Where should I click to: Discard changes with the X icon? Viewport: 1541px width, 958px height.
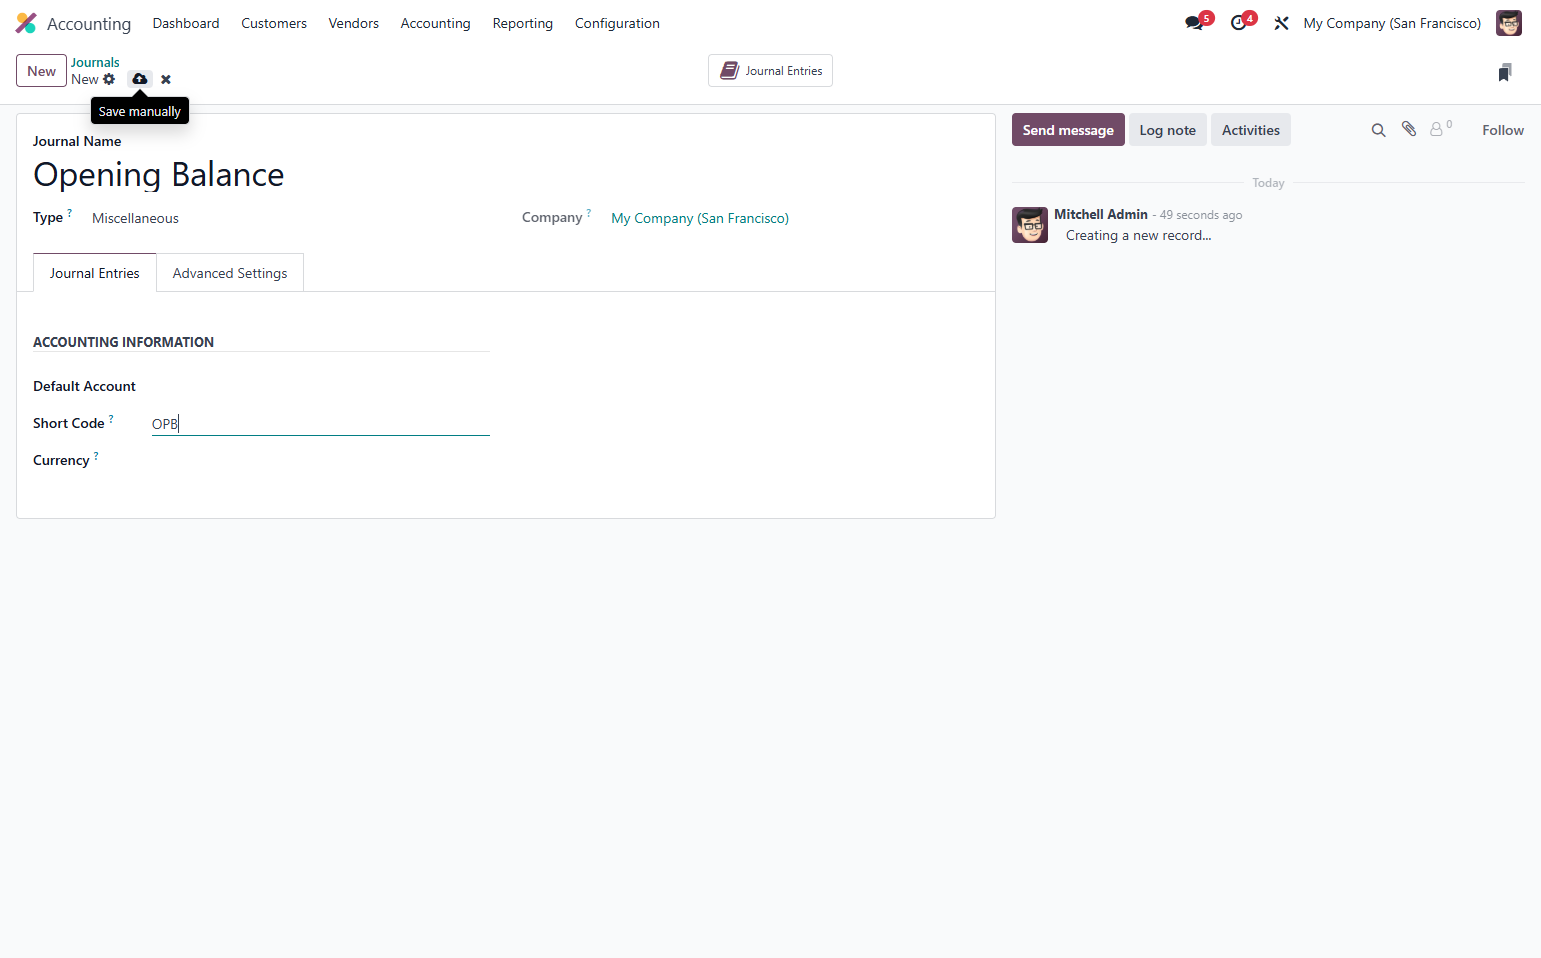[166, 79]
